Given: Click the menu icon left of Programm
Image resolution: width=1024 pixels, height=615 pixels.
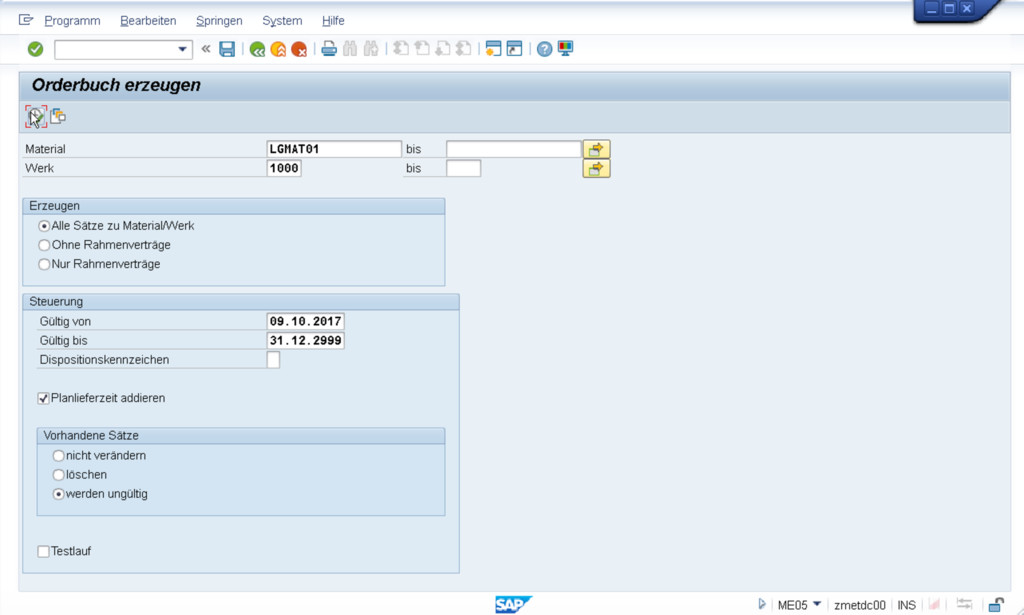Looking at the screenshot, I should (x=25, y=20).
